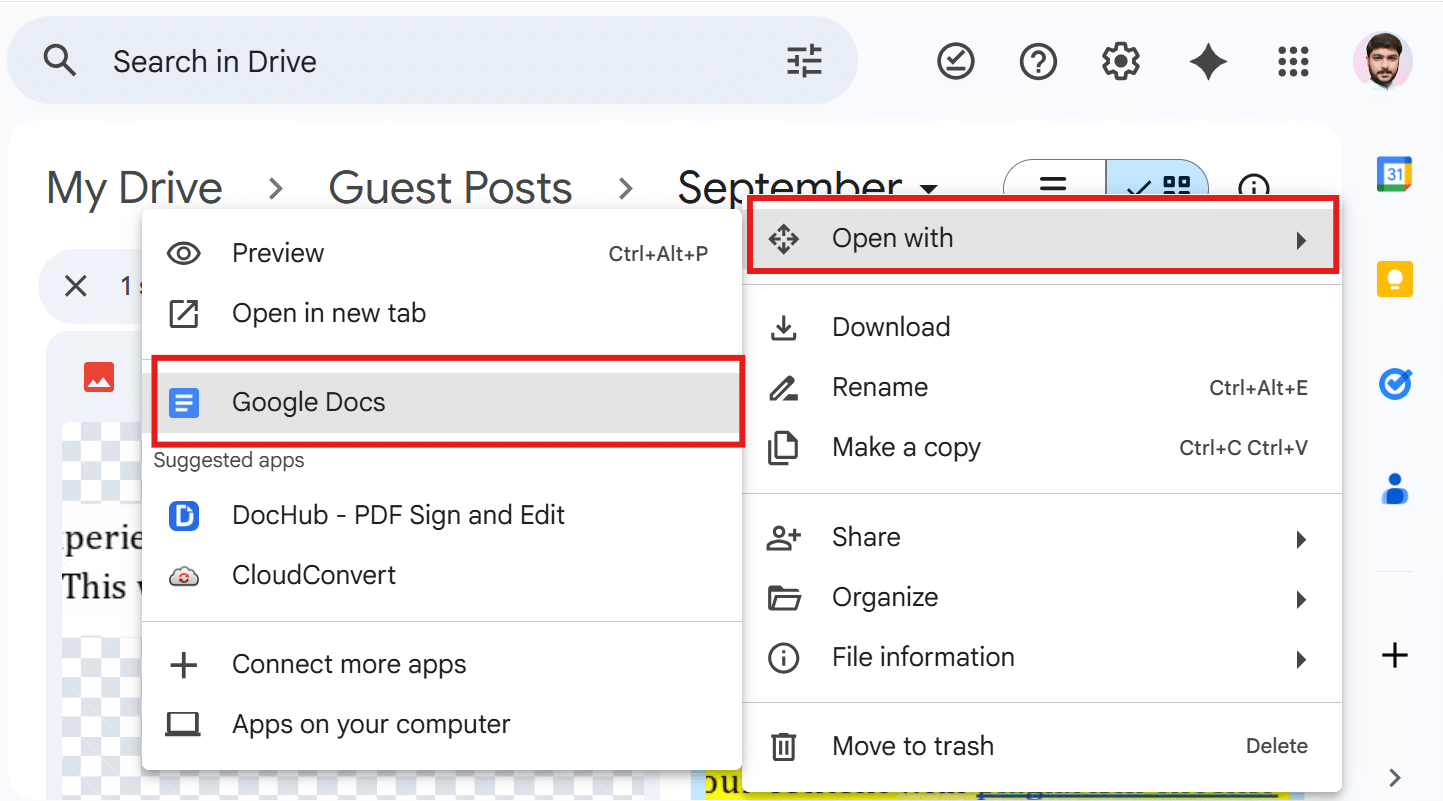Click the image file type icon

coord(99,377)
